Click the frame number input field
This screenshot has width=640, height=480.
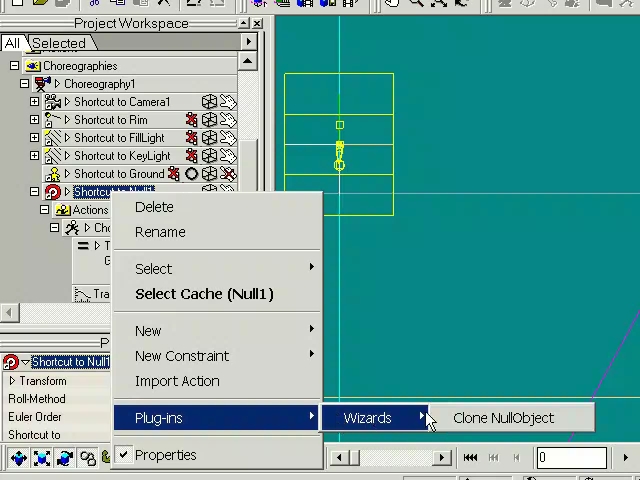(571, 458)
